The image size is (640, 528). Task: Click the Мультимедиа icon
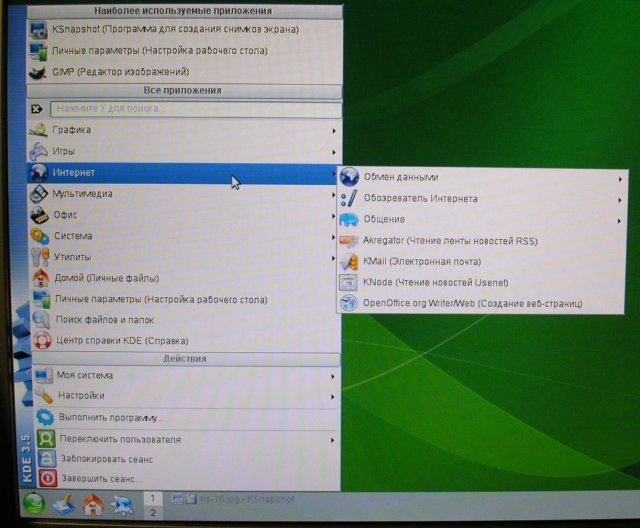point(39,194)
